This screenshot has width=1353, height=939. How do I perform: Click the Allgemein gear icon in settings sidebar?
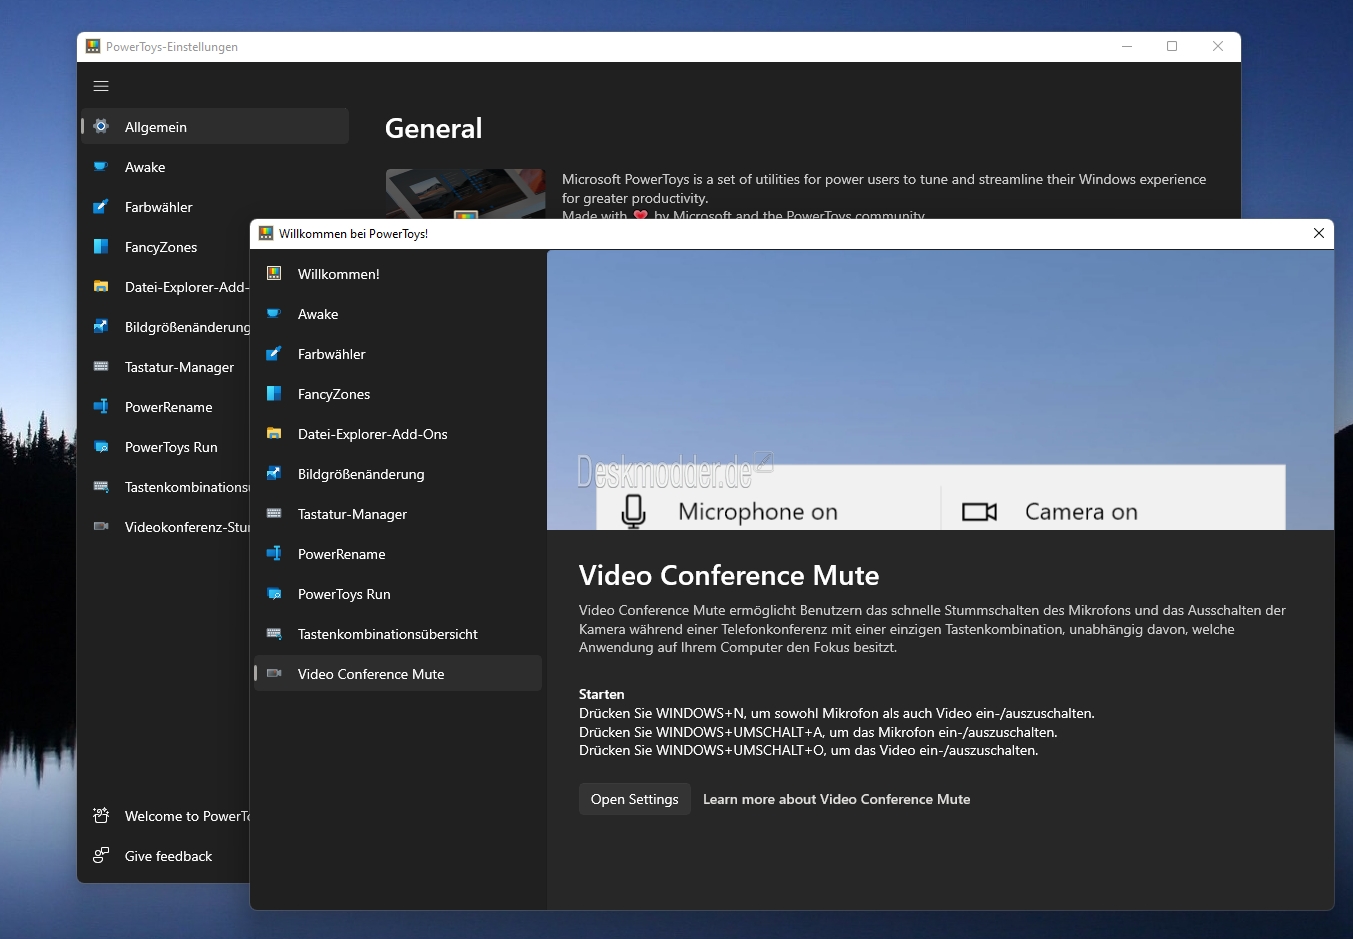click(101, 126)
